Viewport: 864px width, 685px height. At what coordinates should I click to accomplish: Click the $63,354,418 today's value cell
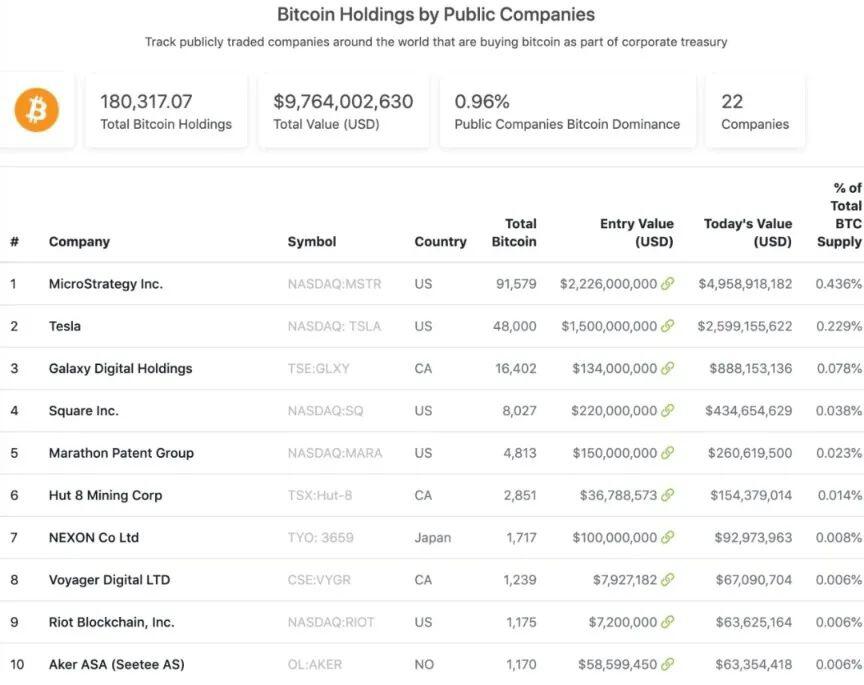[754, 665]
